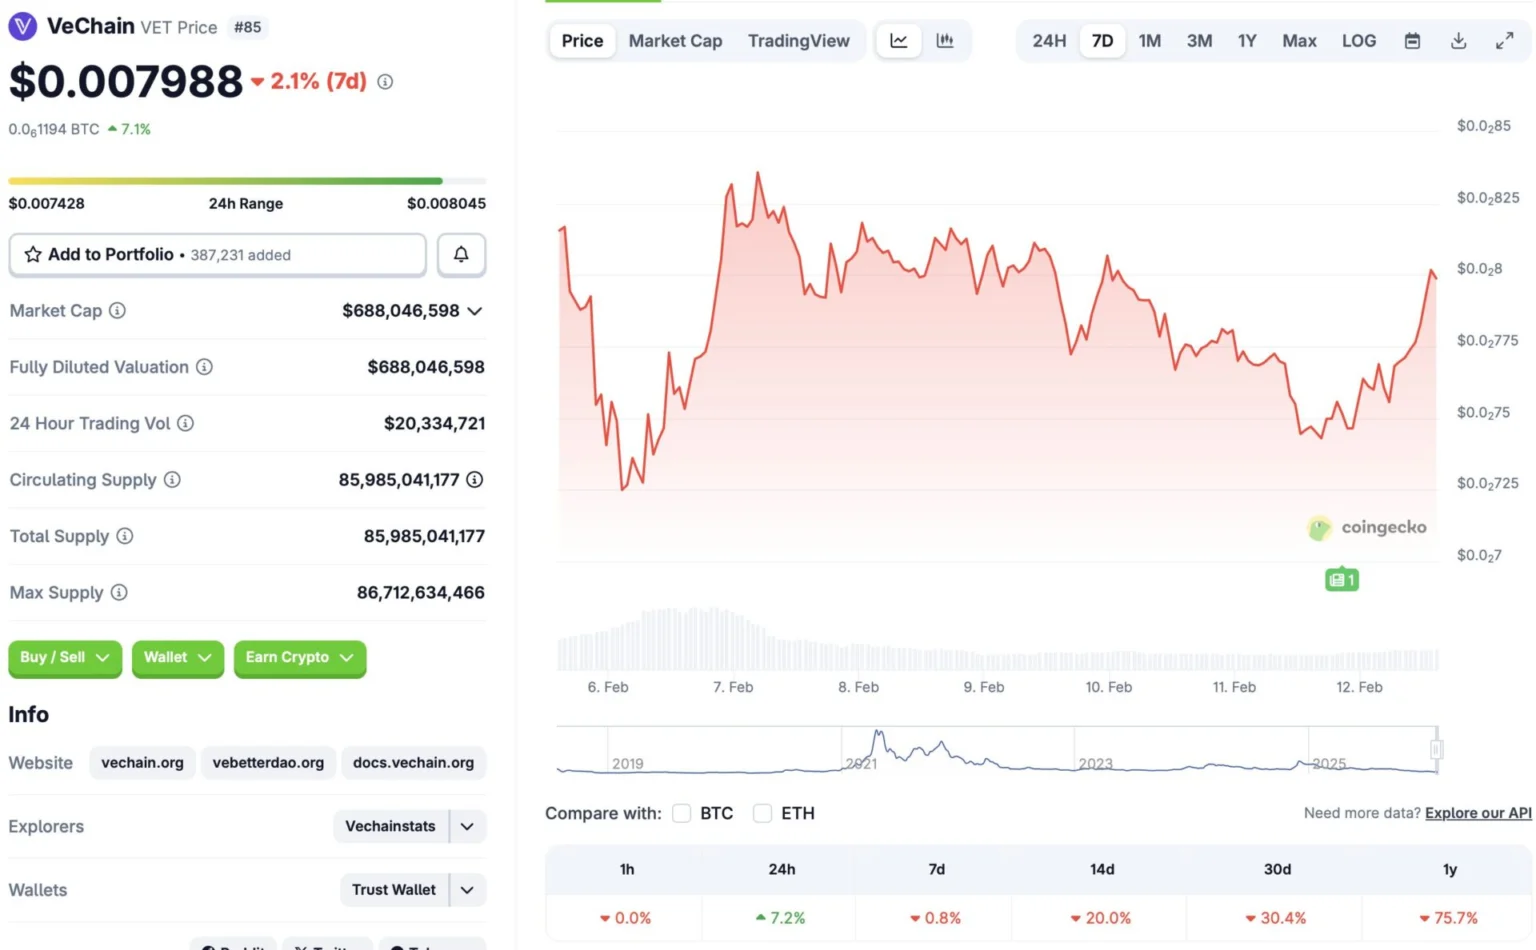
Task: Click the Circulating Supply info icon
Action: pyautogui.click(x=172, y=480)
